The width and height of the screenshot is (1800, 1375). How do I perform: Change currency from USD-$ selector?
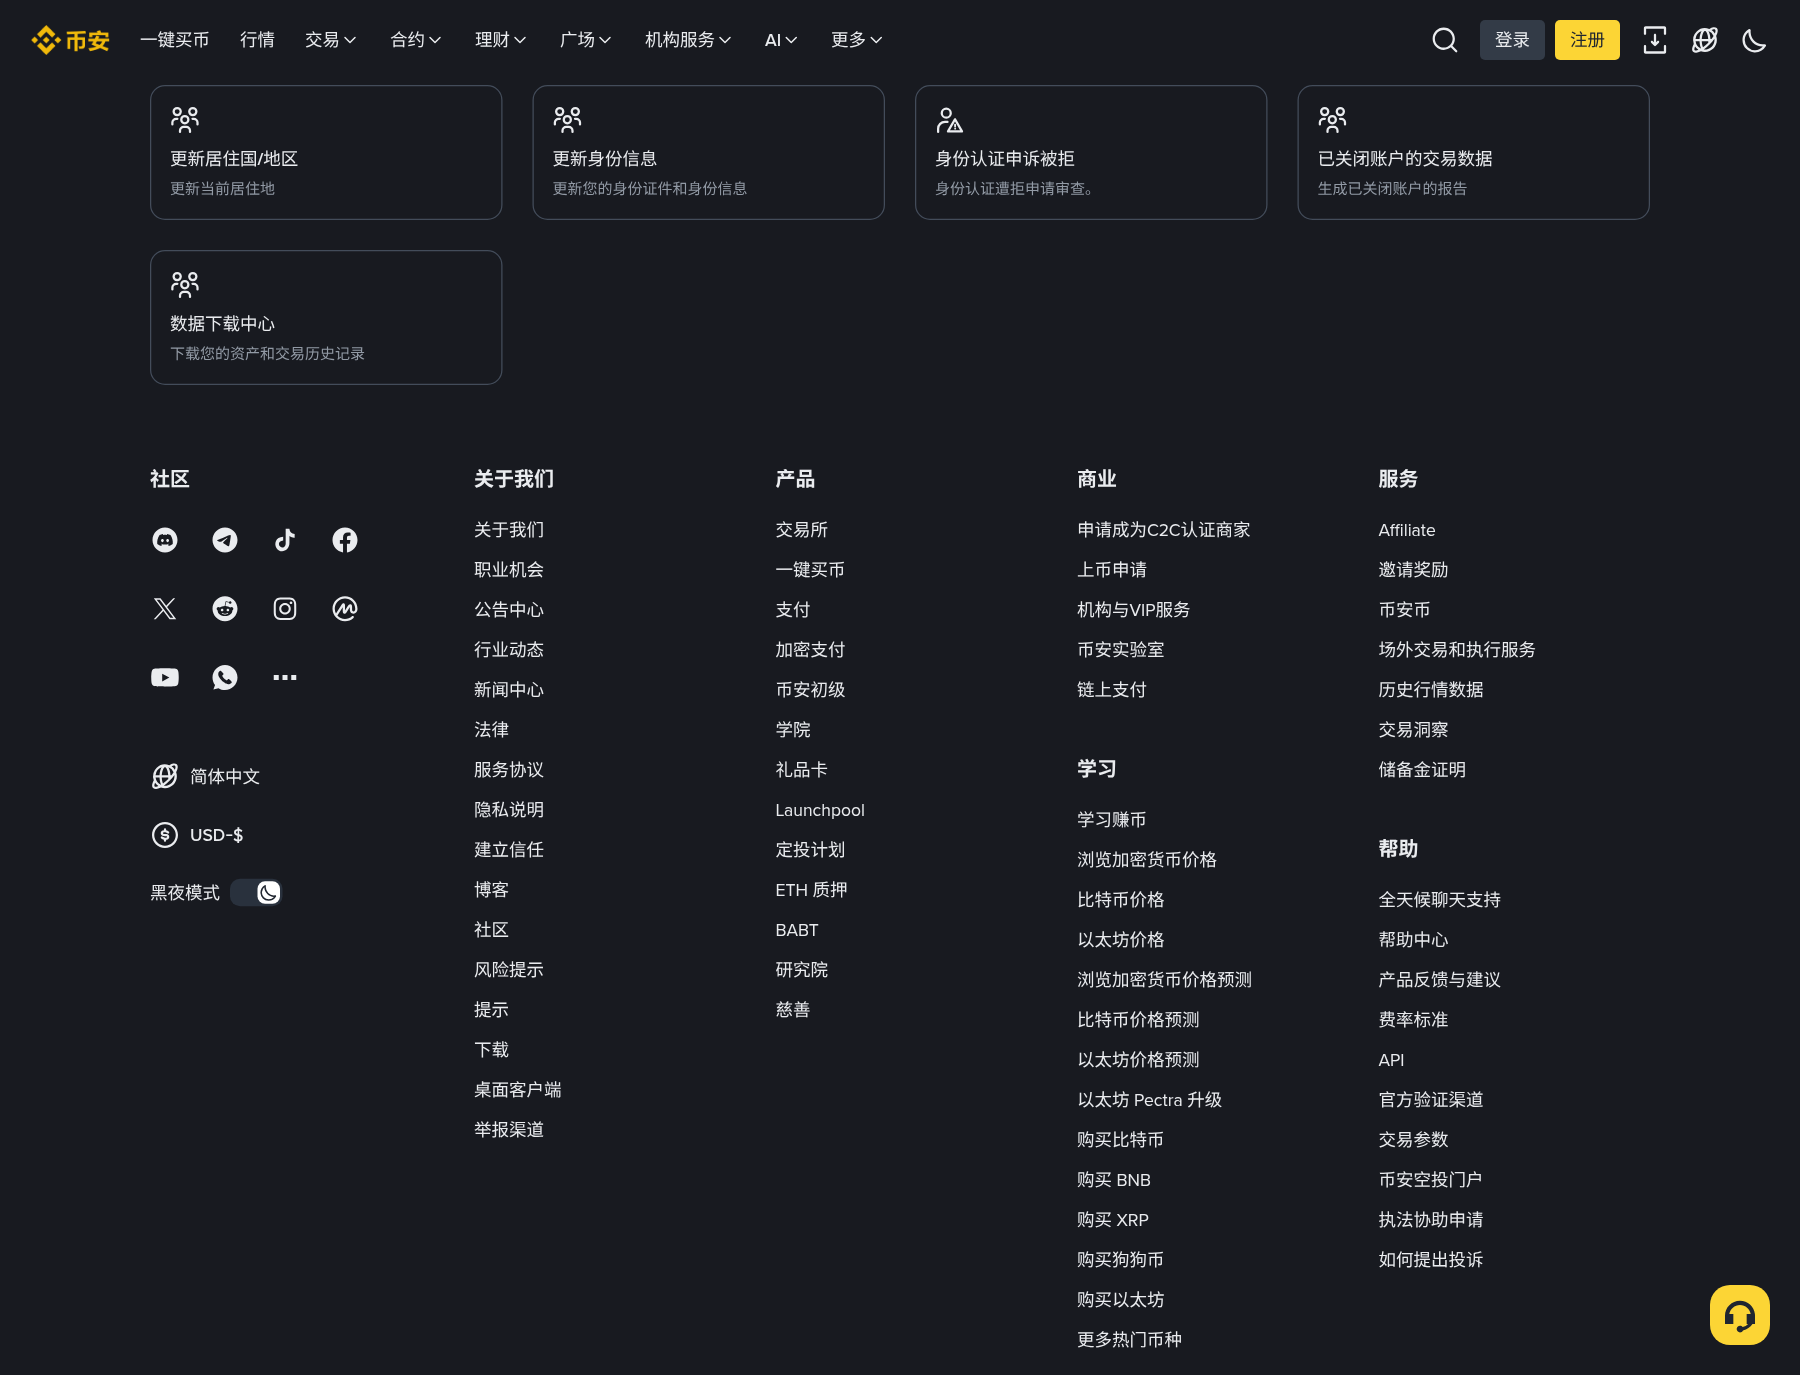coord(198,835)
